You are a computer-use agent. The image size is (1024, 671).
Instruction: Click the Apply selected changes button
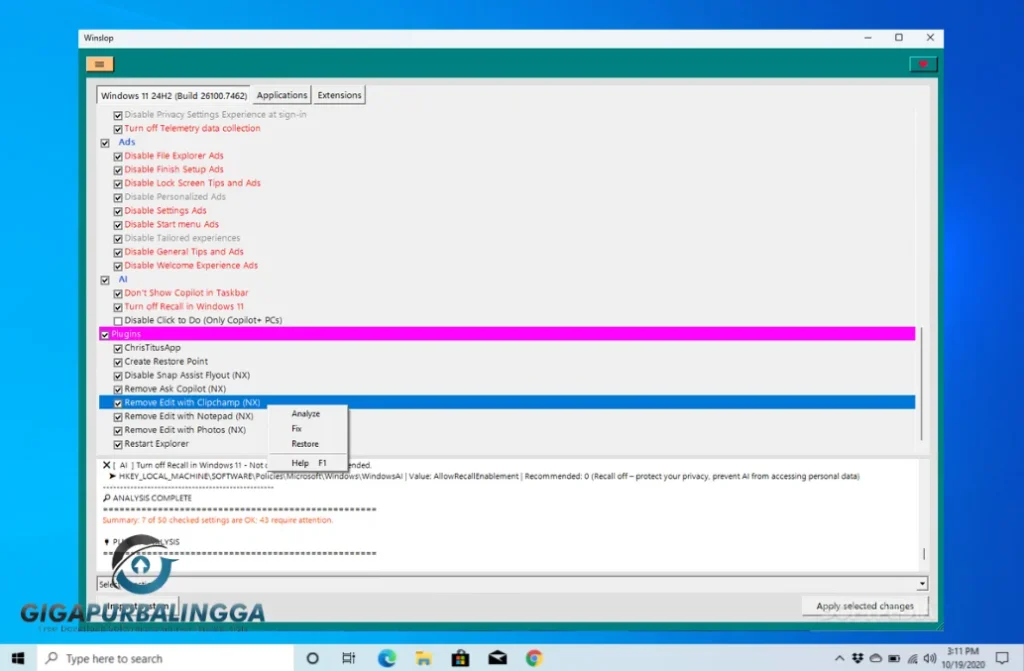864,606
